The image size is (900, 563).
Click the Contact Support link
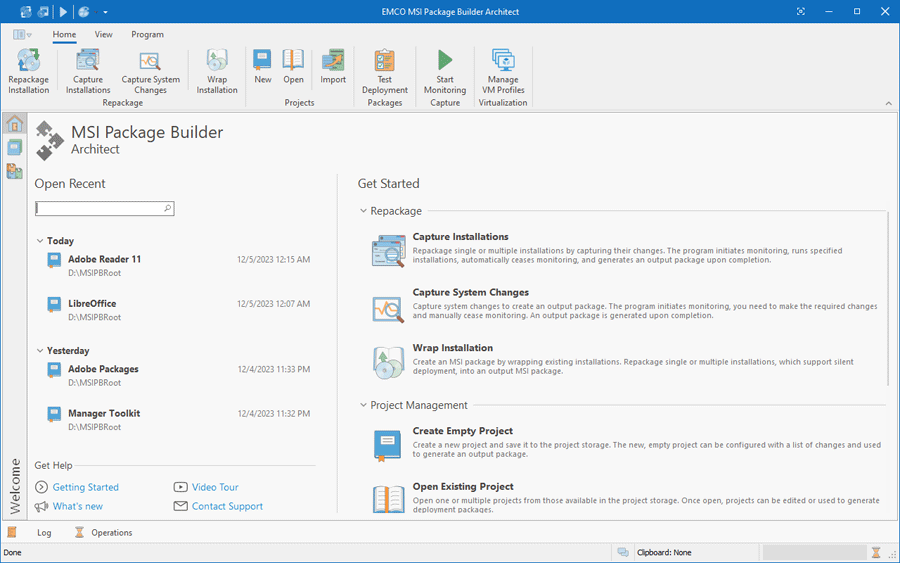coord(227,506)
